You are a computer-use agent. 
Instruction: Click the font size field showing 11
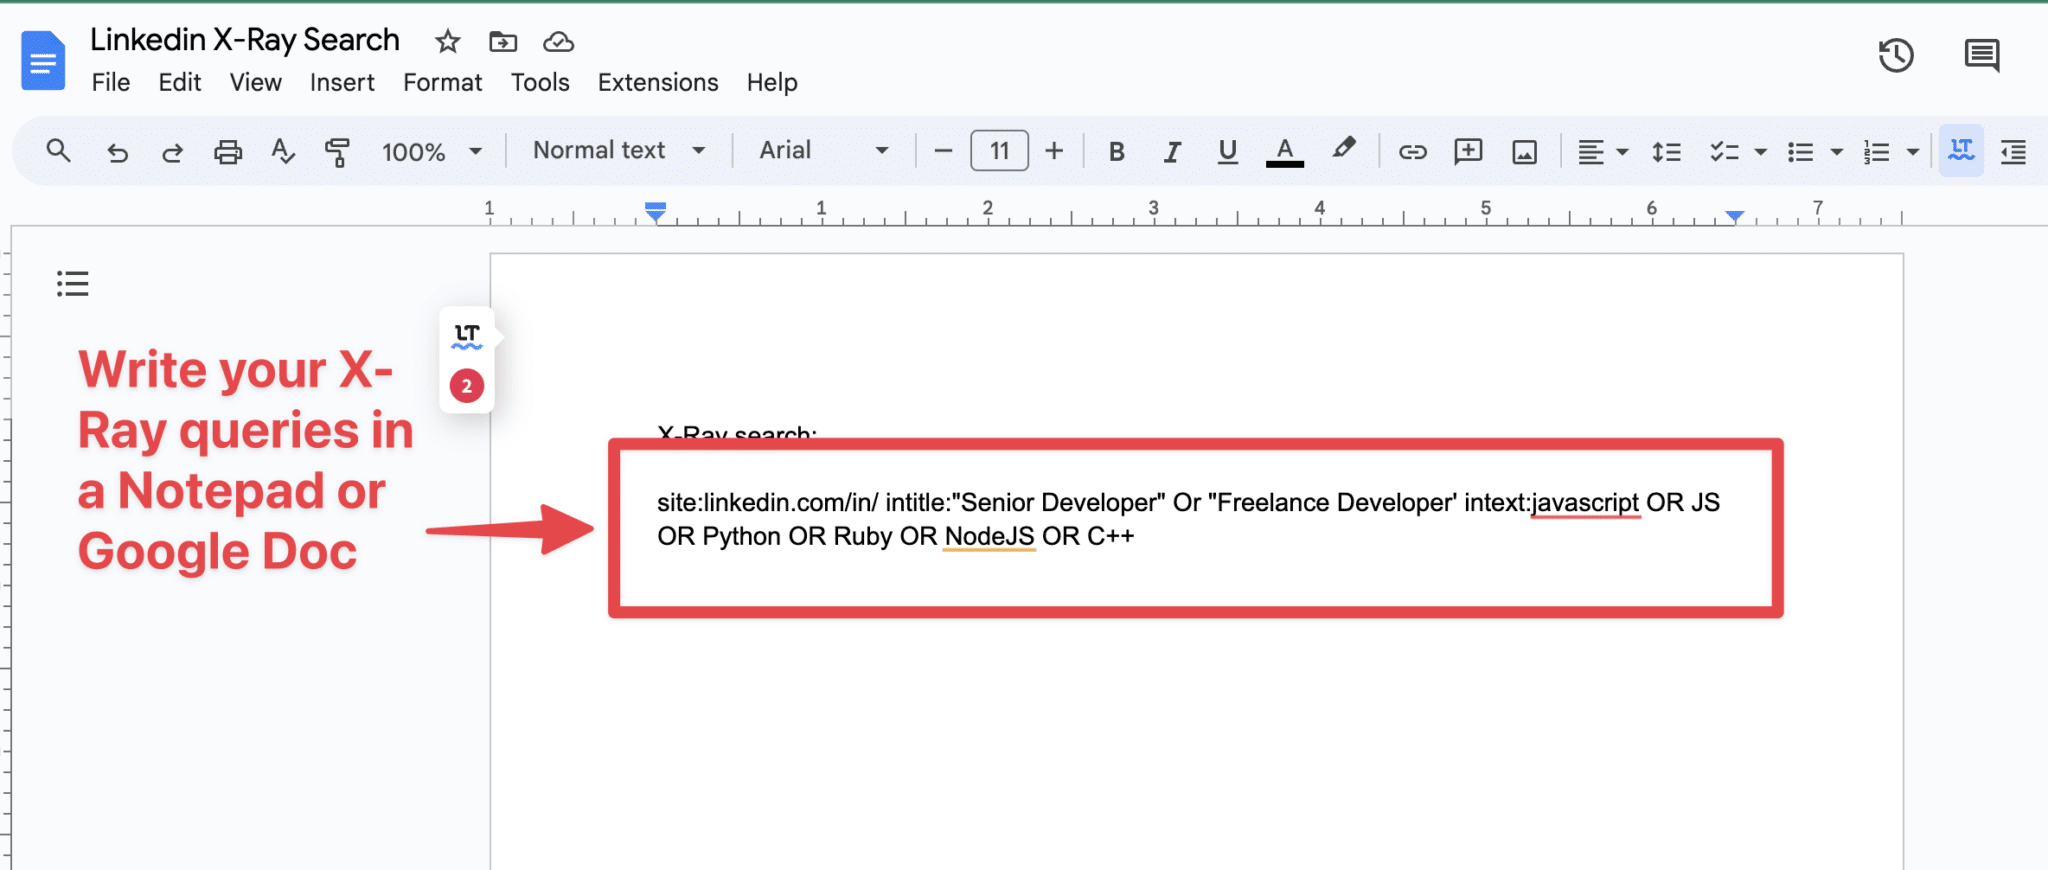pyautogui.click(x=999, y=151)
